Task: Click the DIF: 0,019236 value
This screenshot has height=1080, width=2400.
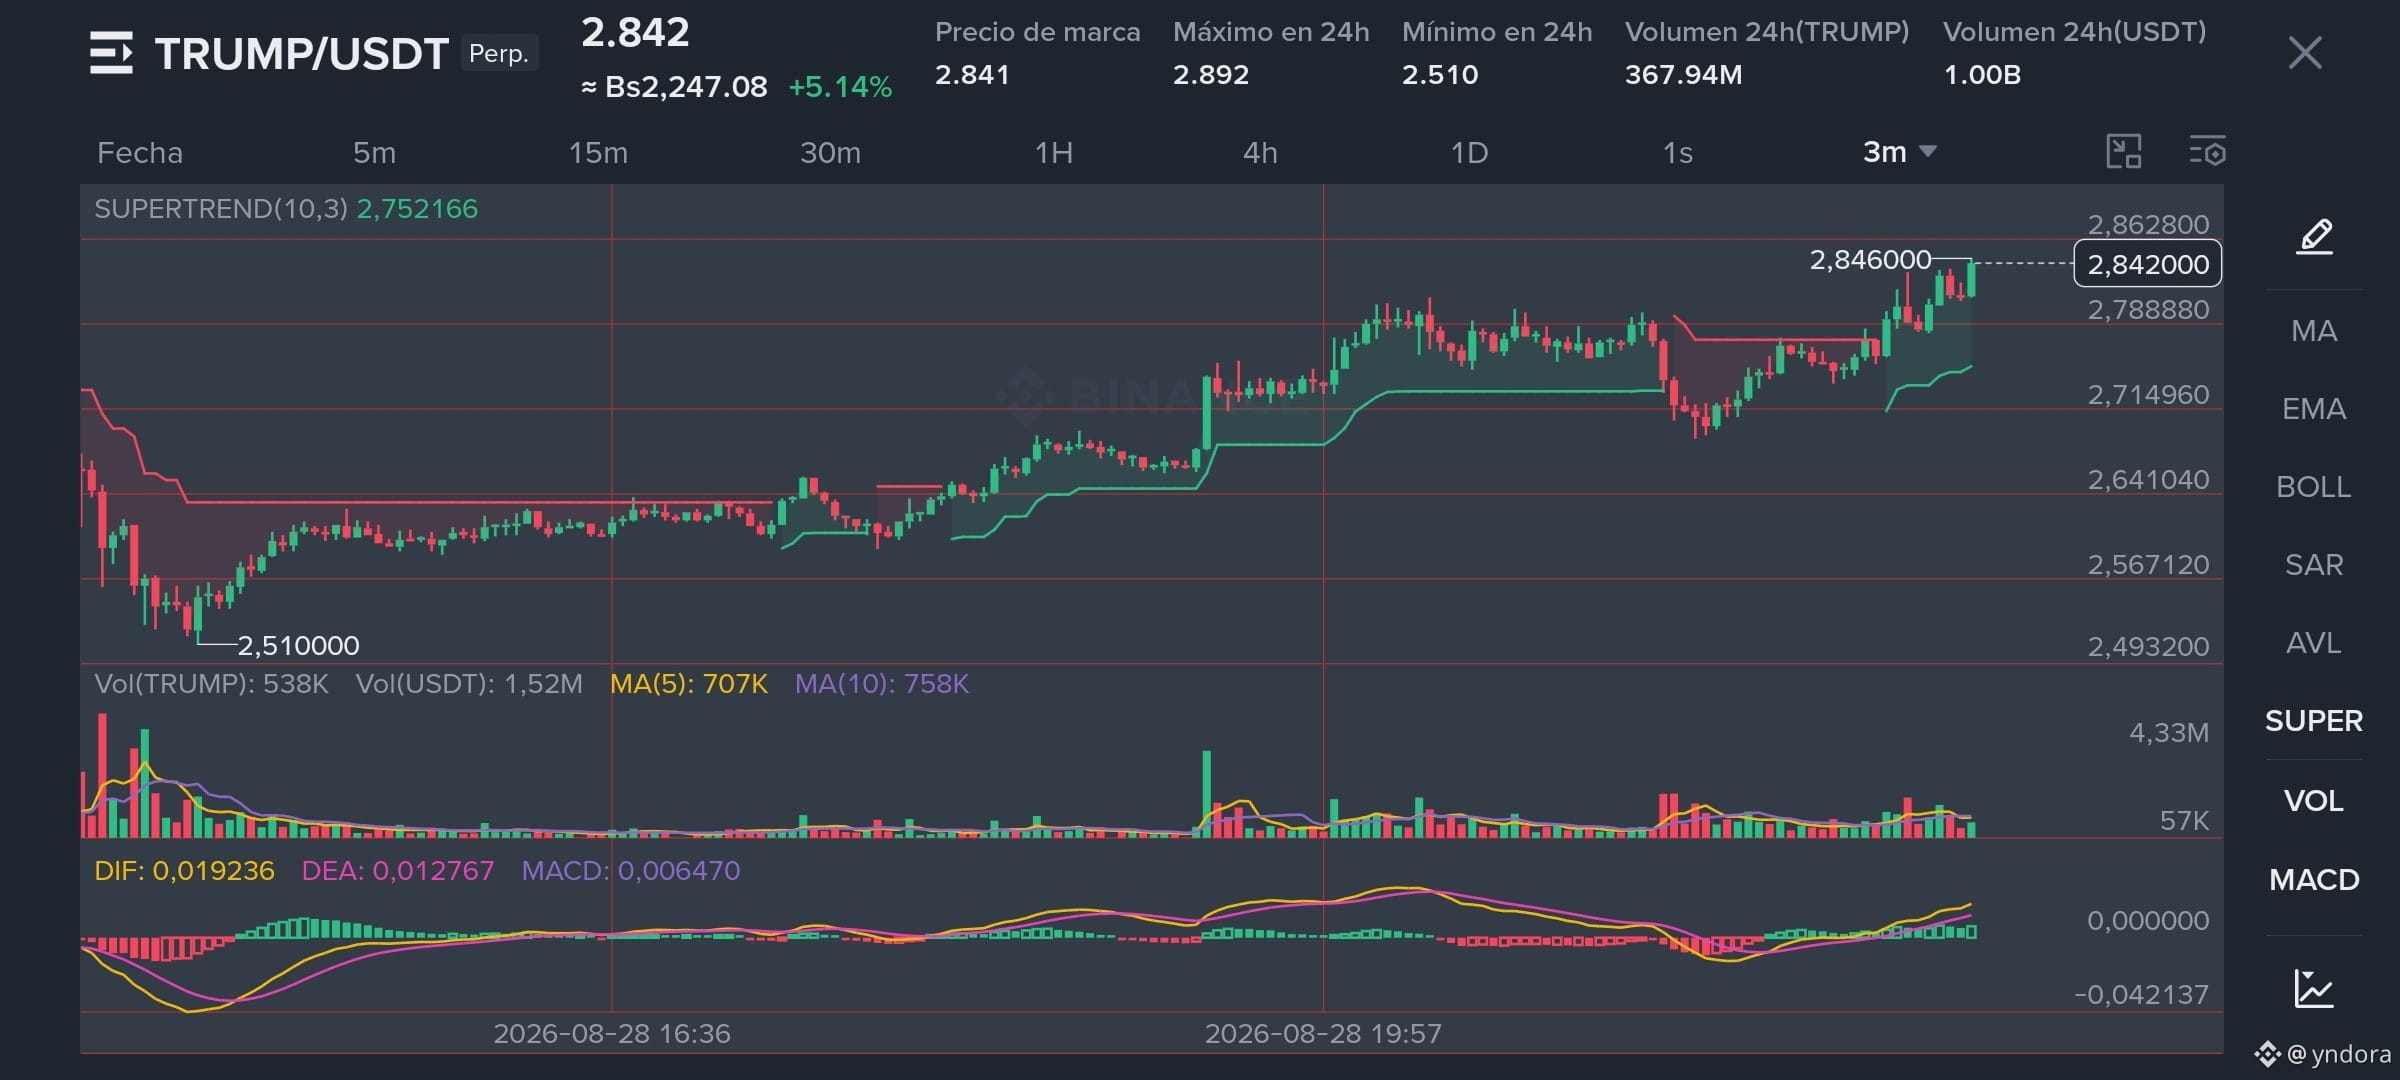Action: click(184, 871)
